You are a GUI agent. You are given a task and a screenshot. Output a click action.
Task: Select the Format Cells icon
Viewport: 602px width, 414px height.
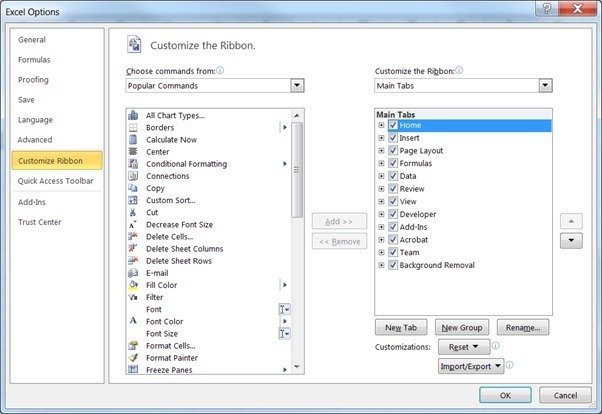point(133,346)
